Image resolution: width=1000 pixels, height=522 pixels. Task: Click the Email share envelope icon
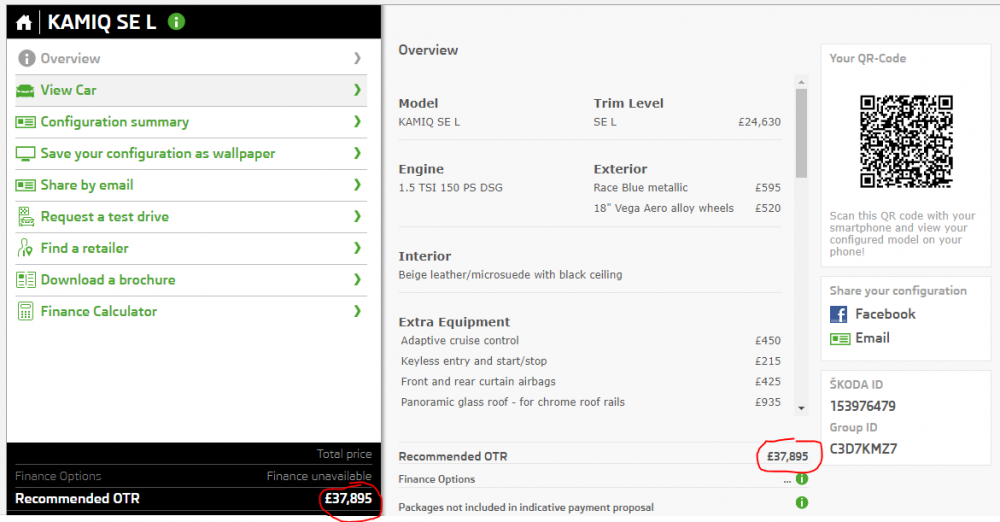click(840, 339)
